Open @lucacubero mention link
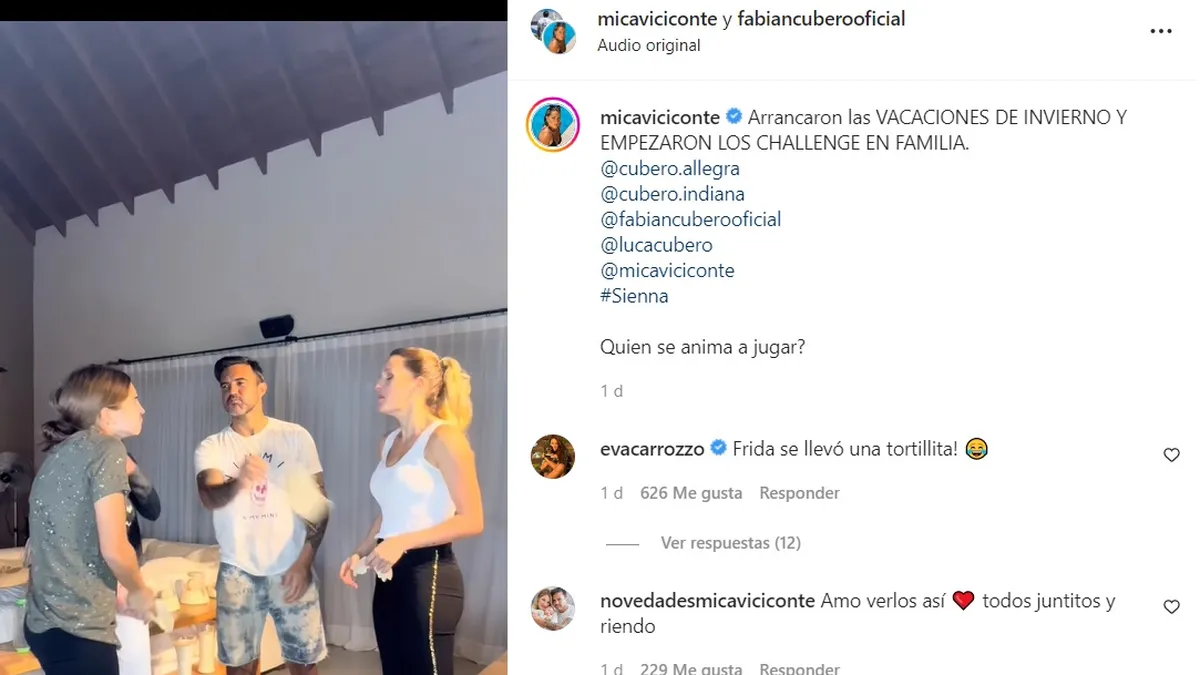 point(656,245)
